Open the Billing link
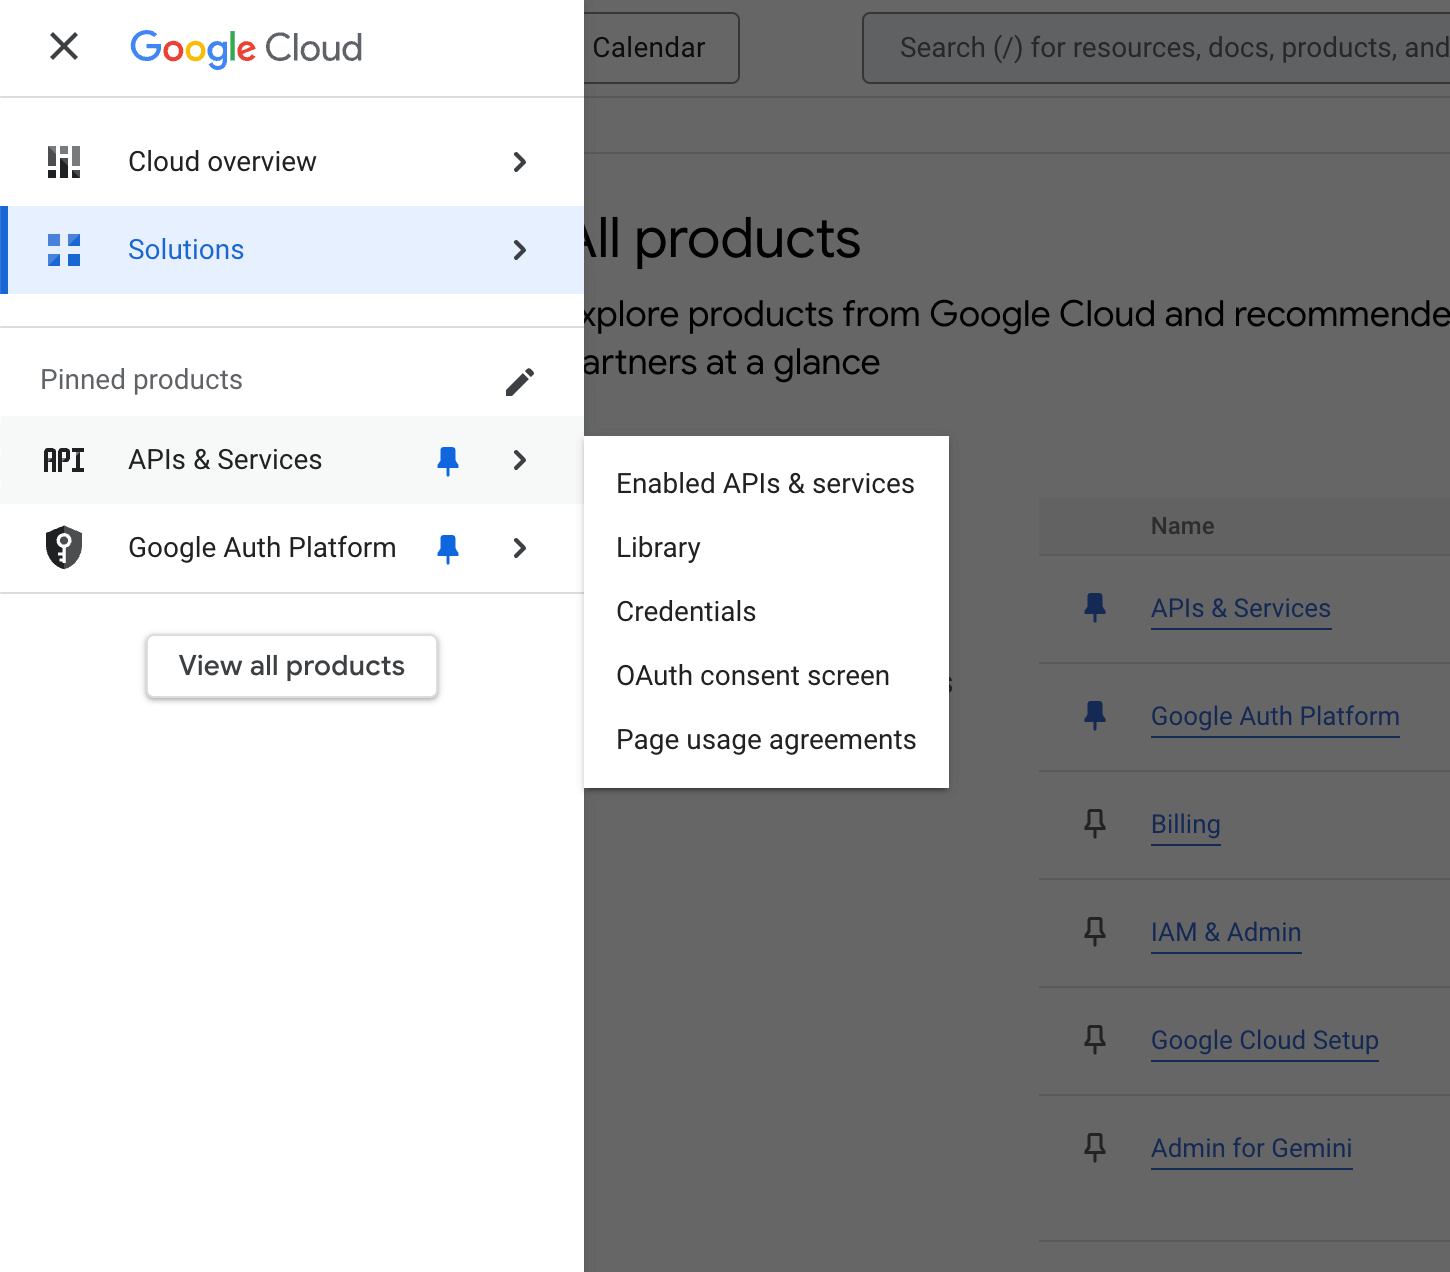Image resolution: width=1450 pixels, height=1272 pixels. point(1186,824)
